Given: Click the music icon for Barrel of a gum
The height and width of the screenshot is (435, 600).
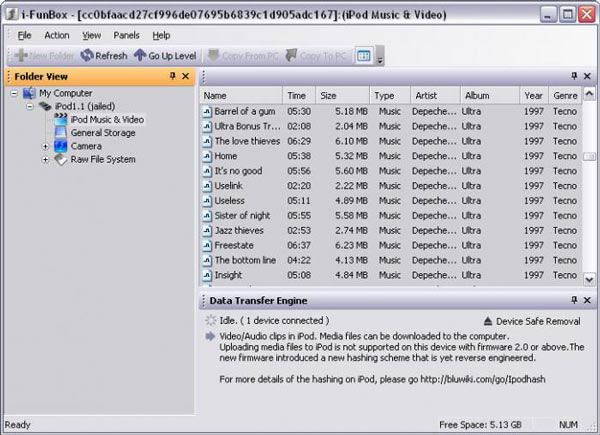Looking at the screenshot, I should 207,111.
